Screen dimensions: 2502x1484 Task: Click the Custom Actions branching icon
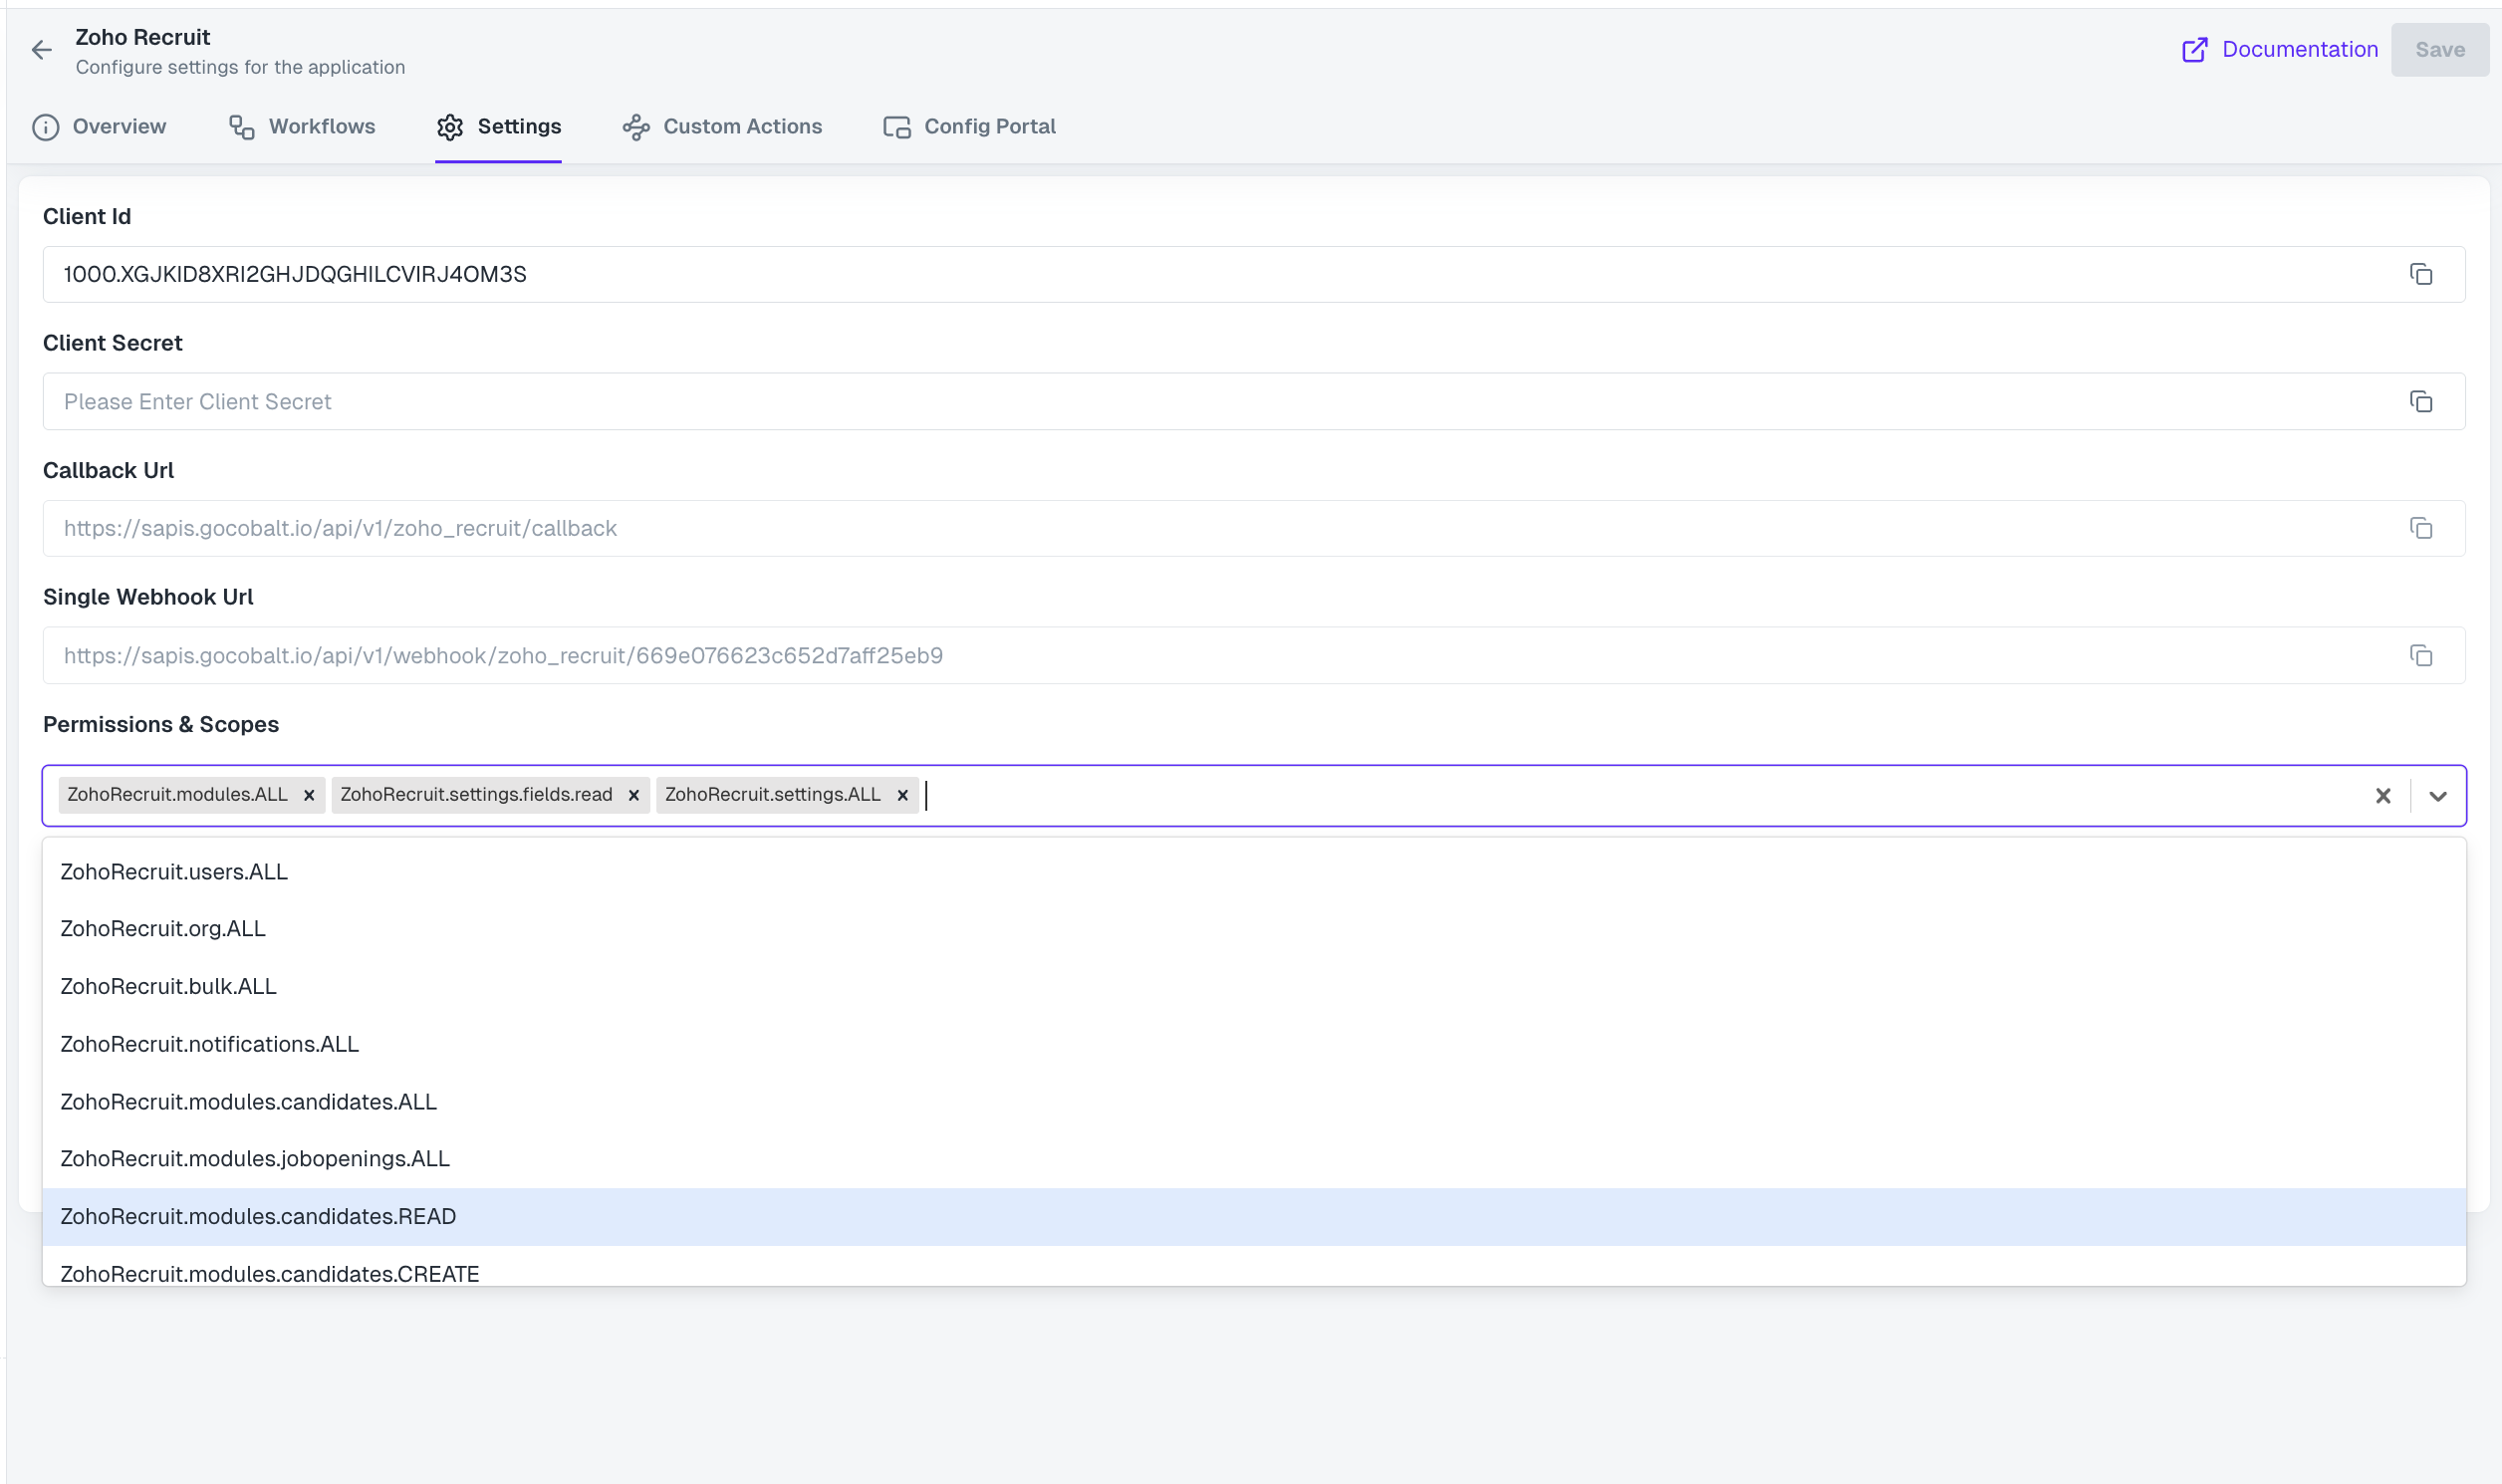[x=636, y=126]
